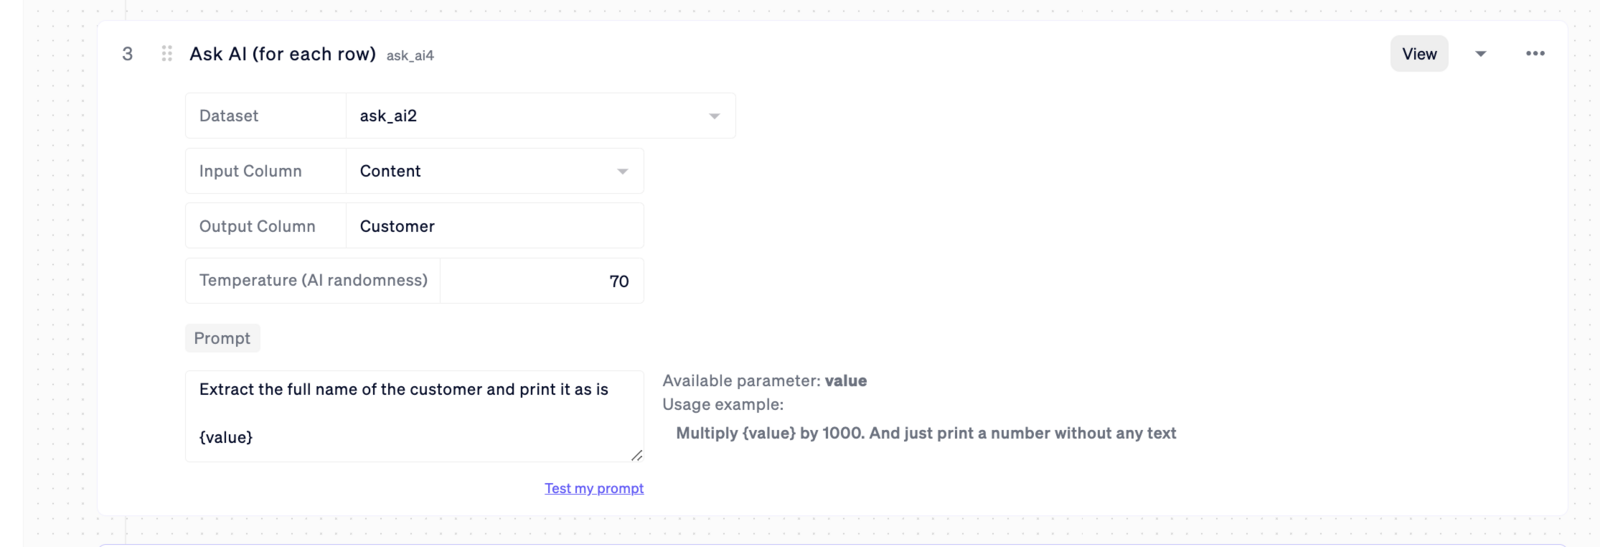This screenshot has width=1600, height=547.
Task: Expand the arrow next to View
Action: (x=1481, y=54)
